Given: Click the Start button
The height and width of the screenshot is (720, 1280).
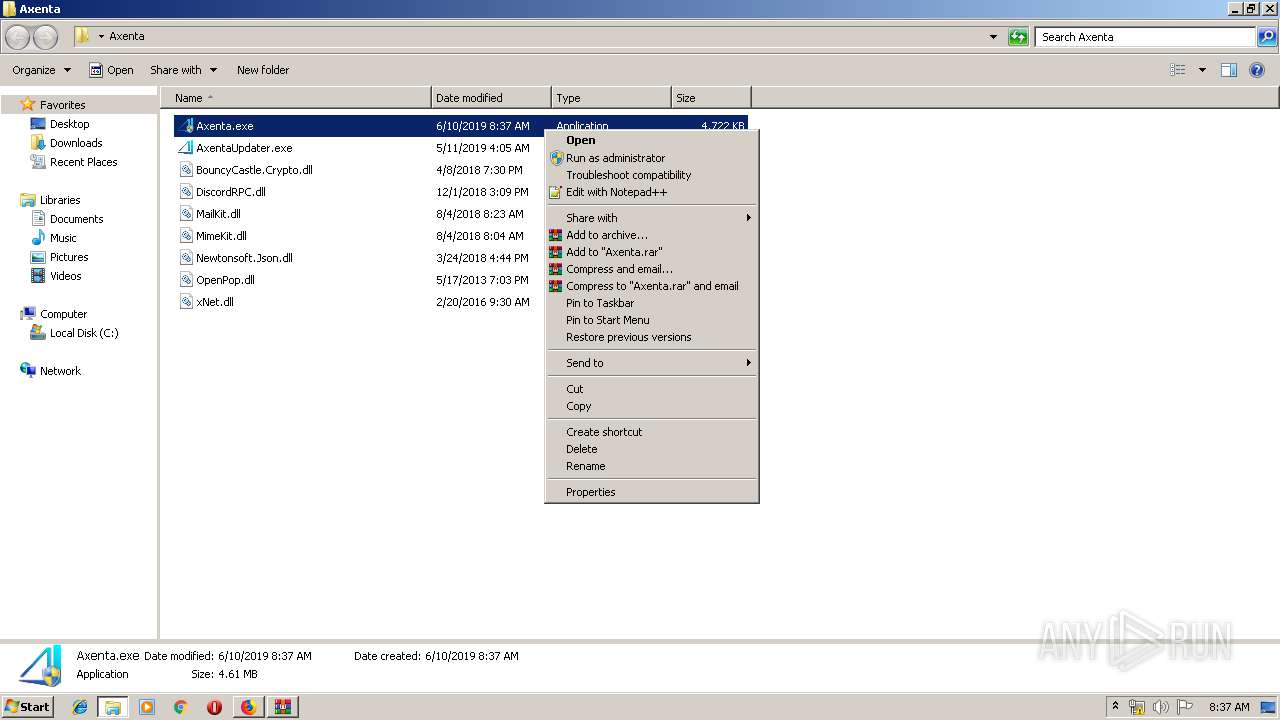Looking at the screenshot, I should click(28, 707).
